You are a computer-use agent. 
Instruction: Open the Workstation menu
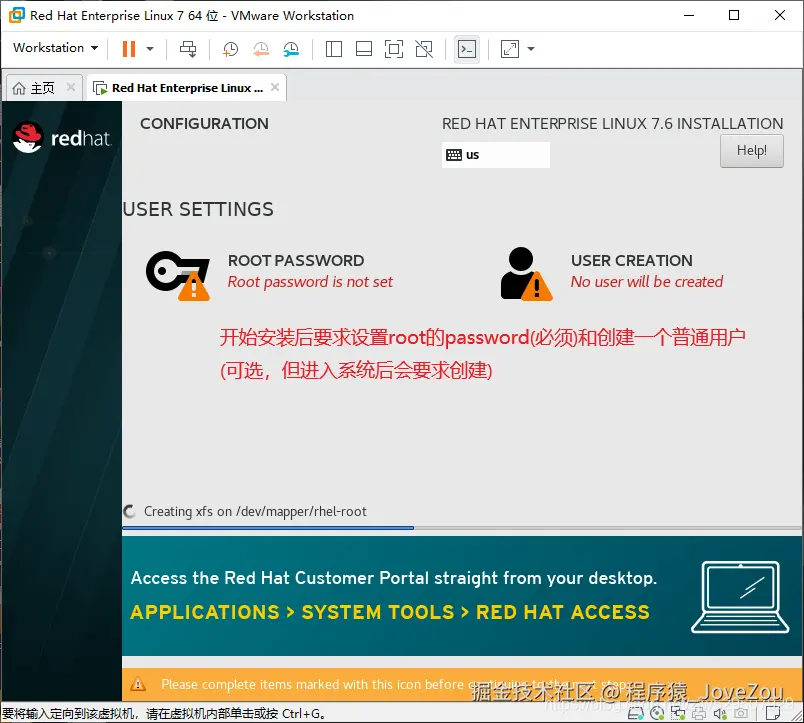[x=55, y=48]
